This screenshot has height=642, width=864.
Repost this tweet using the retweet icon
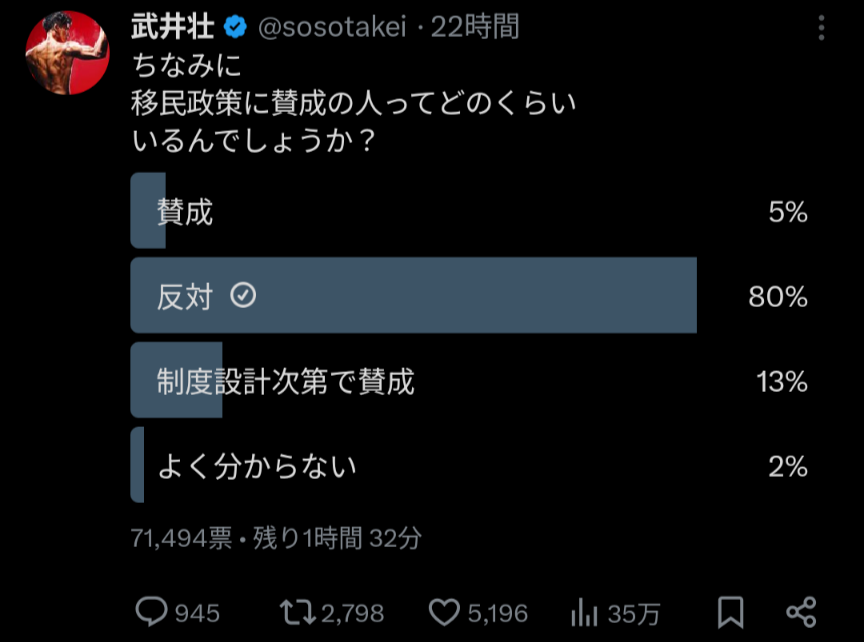point(294,612)
